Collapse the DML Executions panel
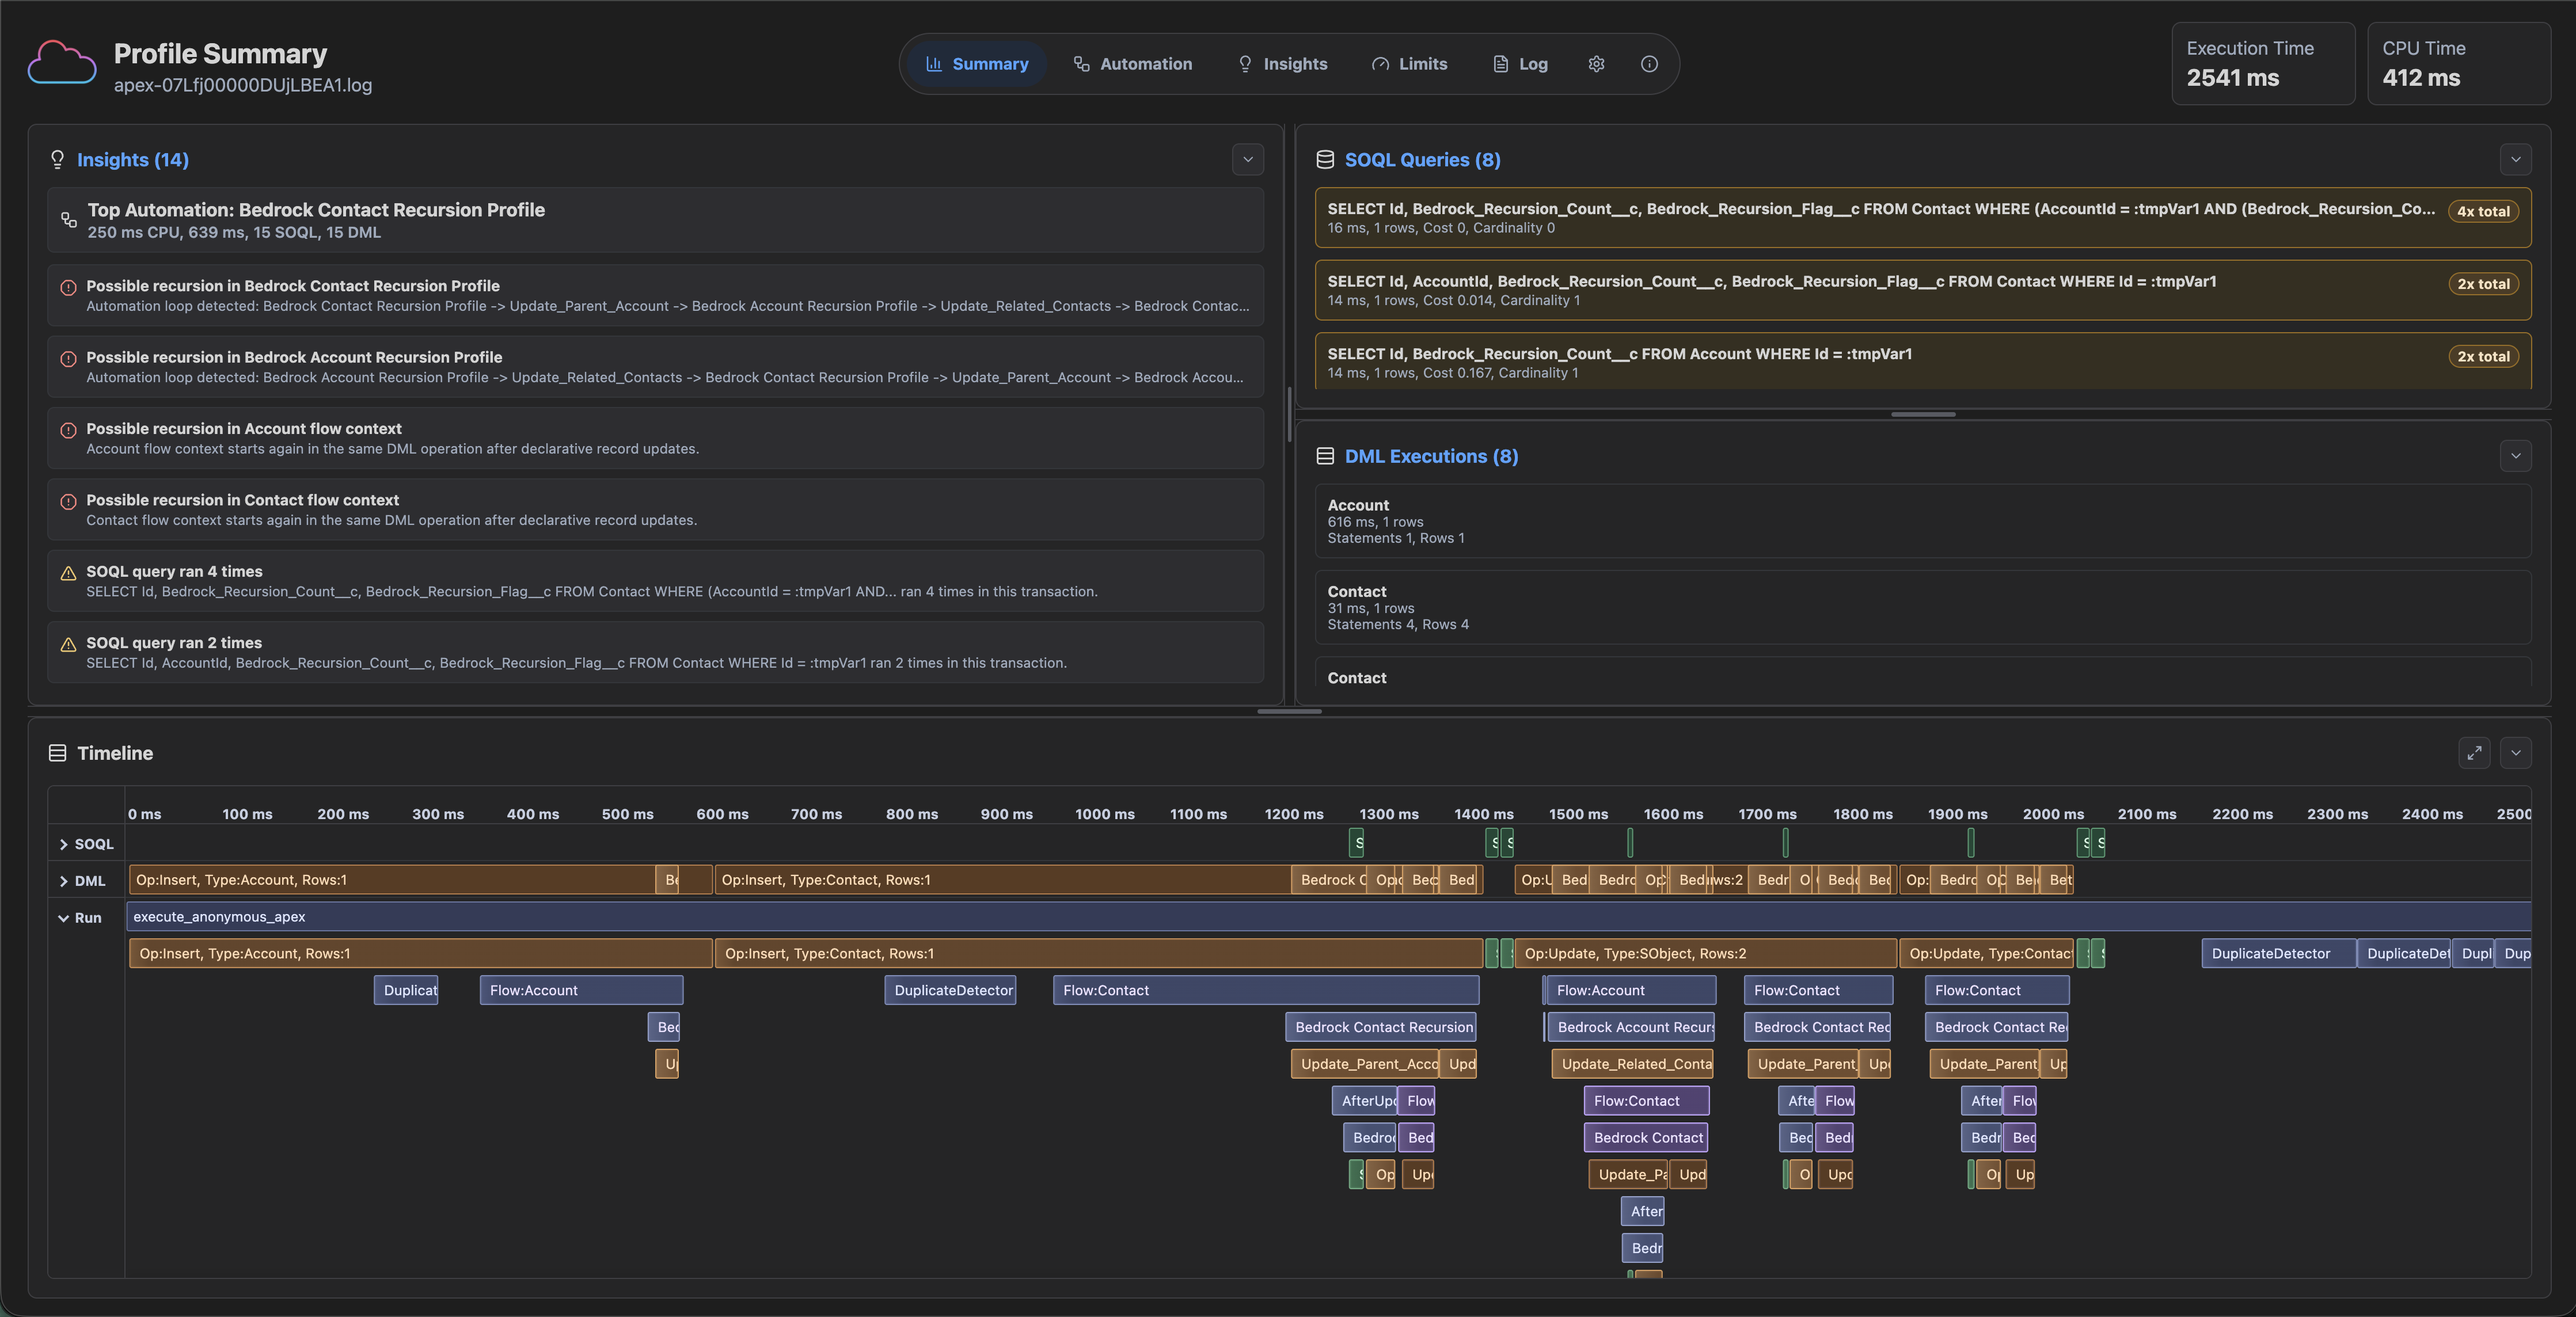 2516,456
